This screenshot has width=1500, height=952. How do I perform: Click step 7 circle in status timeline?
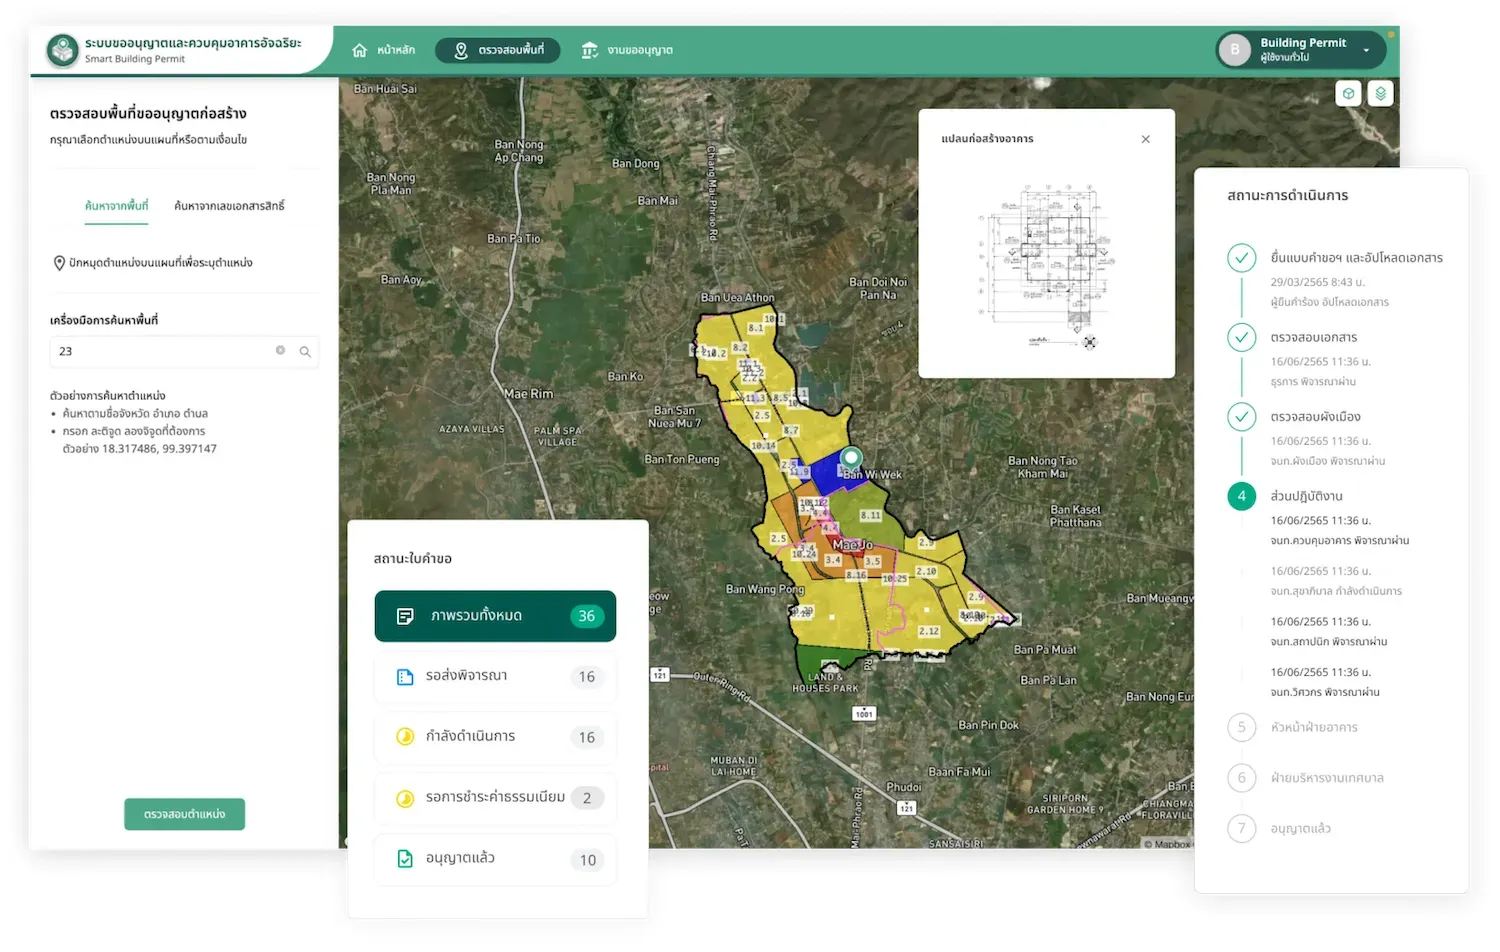coord(1241,828)
